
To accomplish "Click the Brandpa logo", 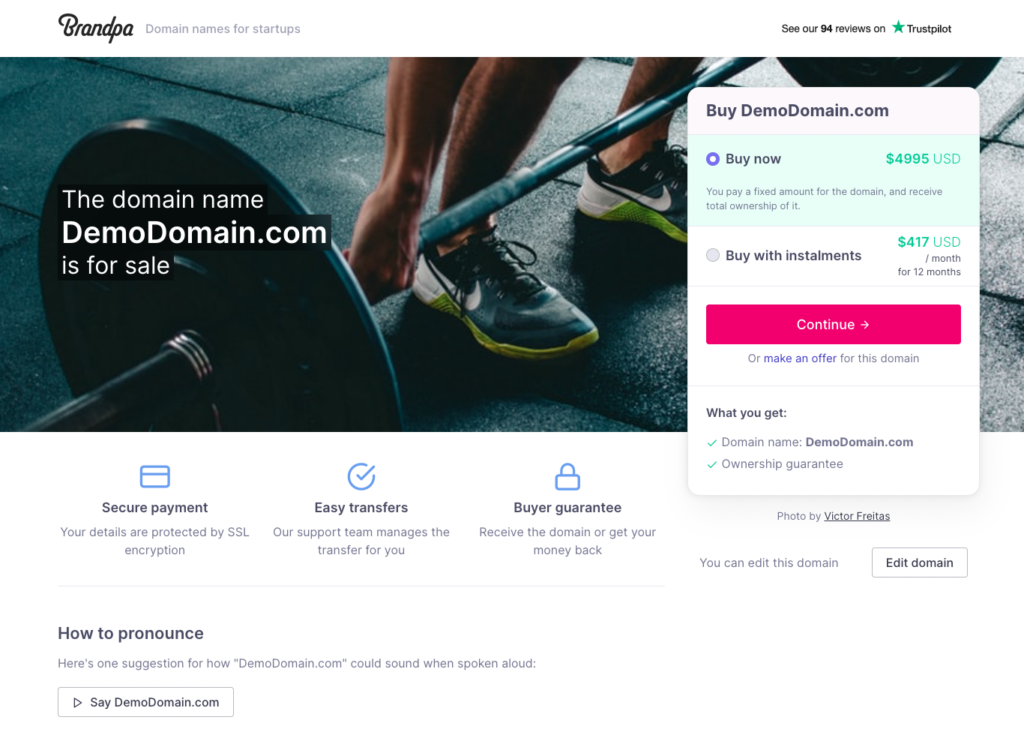I will tap(95, 28).
